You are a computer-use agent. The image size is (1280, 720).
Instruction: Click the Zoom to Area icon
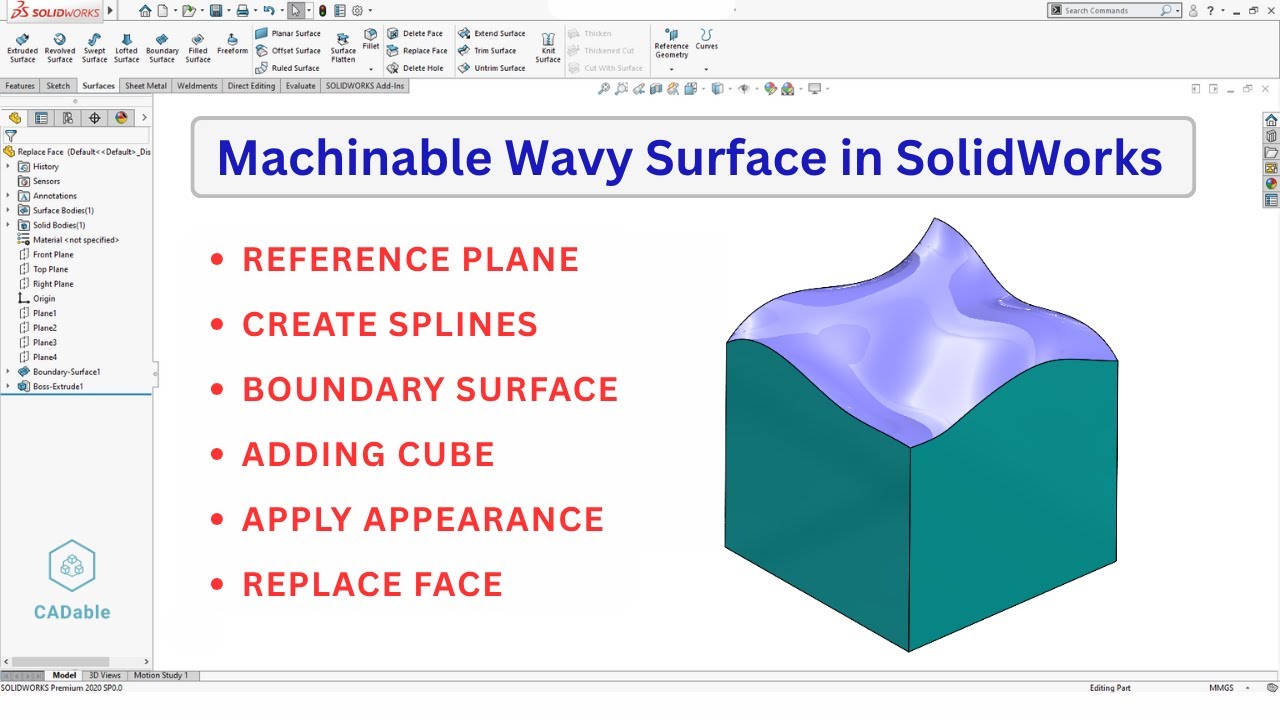622,89
